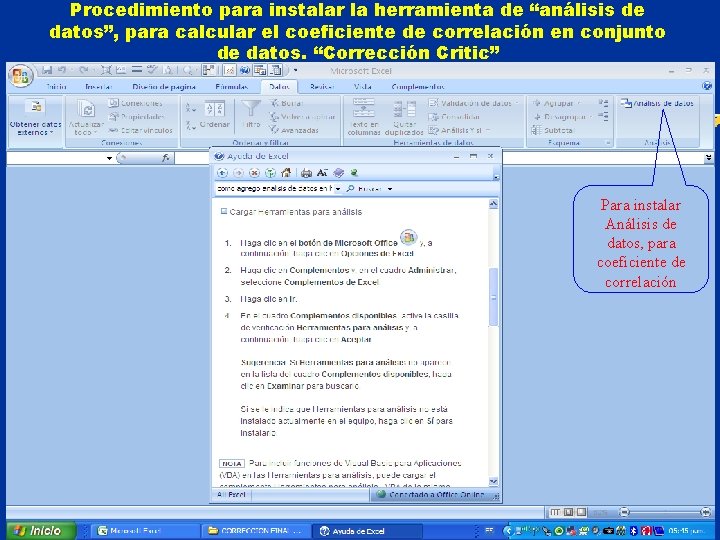Open the Esquema group dialog launcher
Viewport: 720px width, 540px height.
point(608,143)
